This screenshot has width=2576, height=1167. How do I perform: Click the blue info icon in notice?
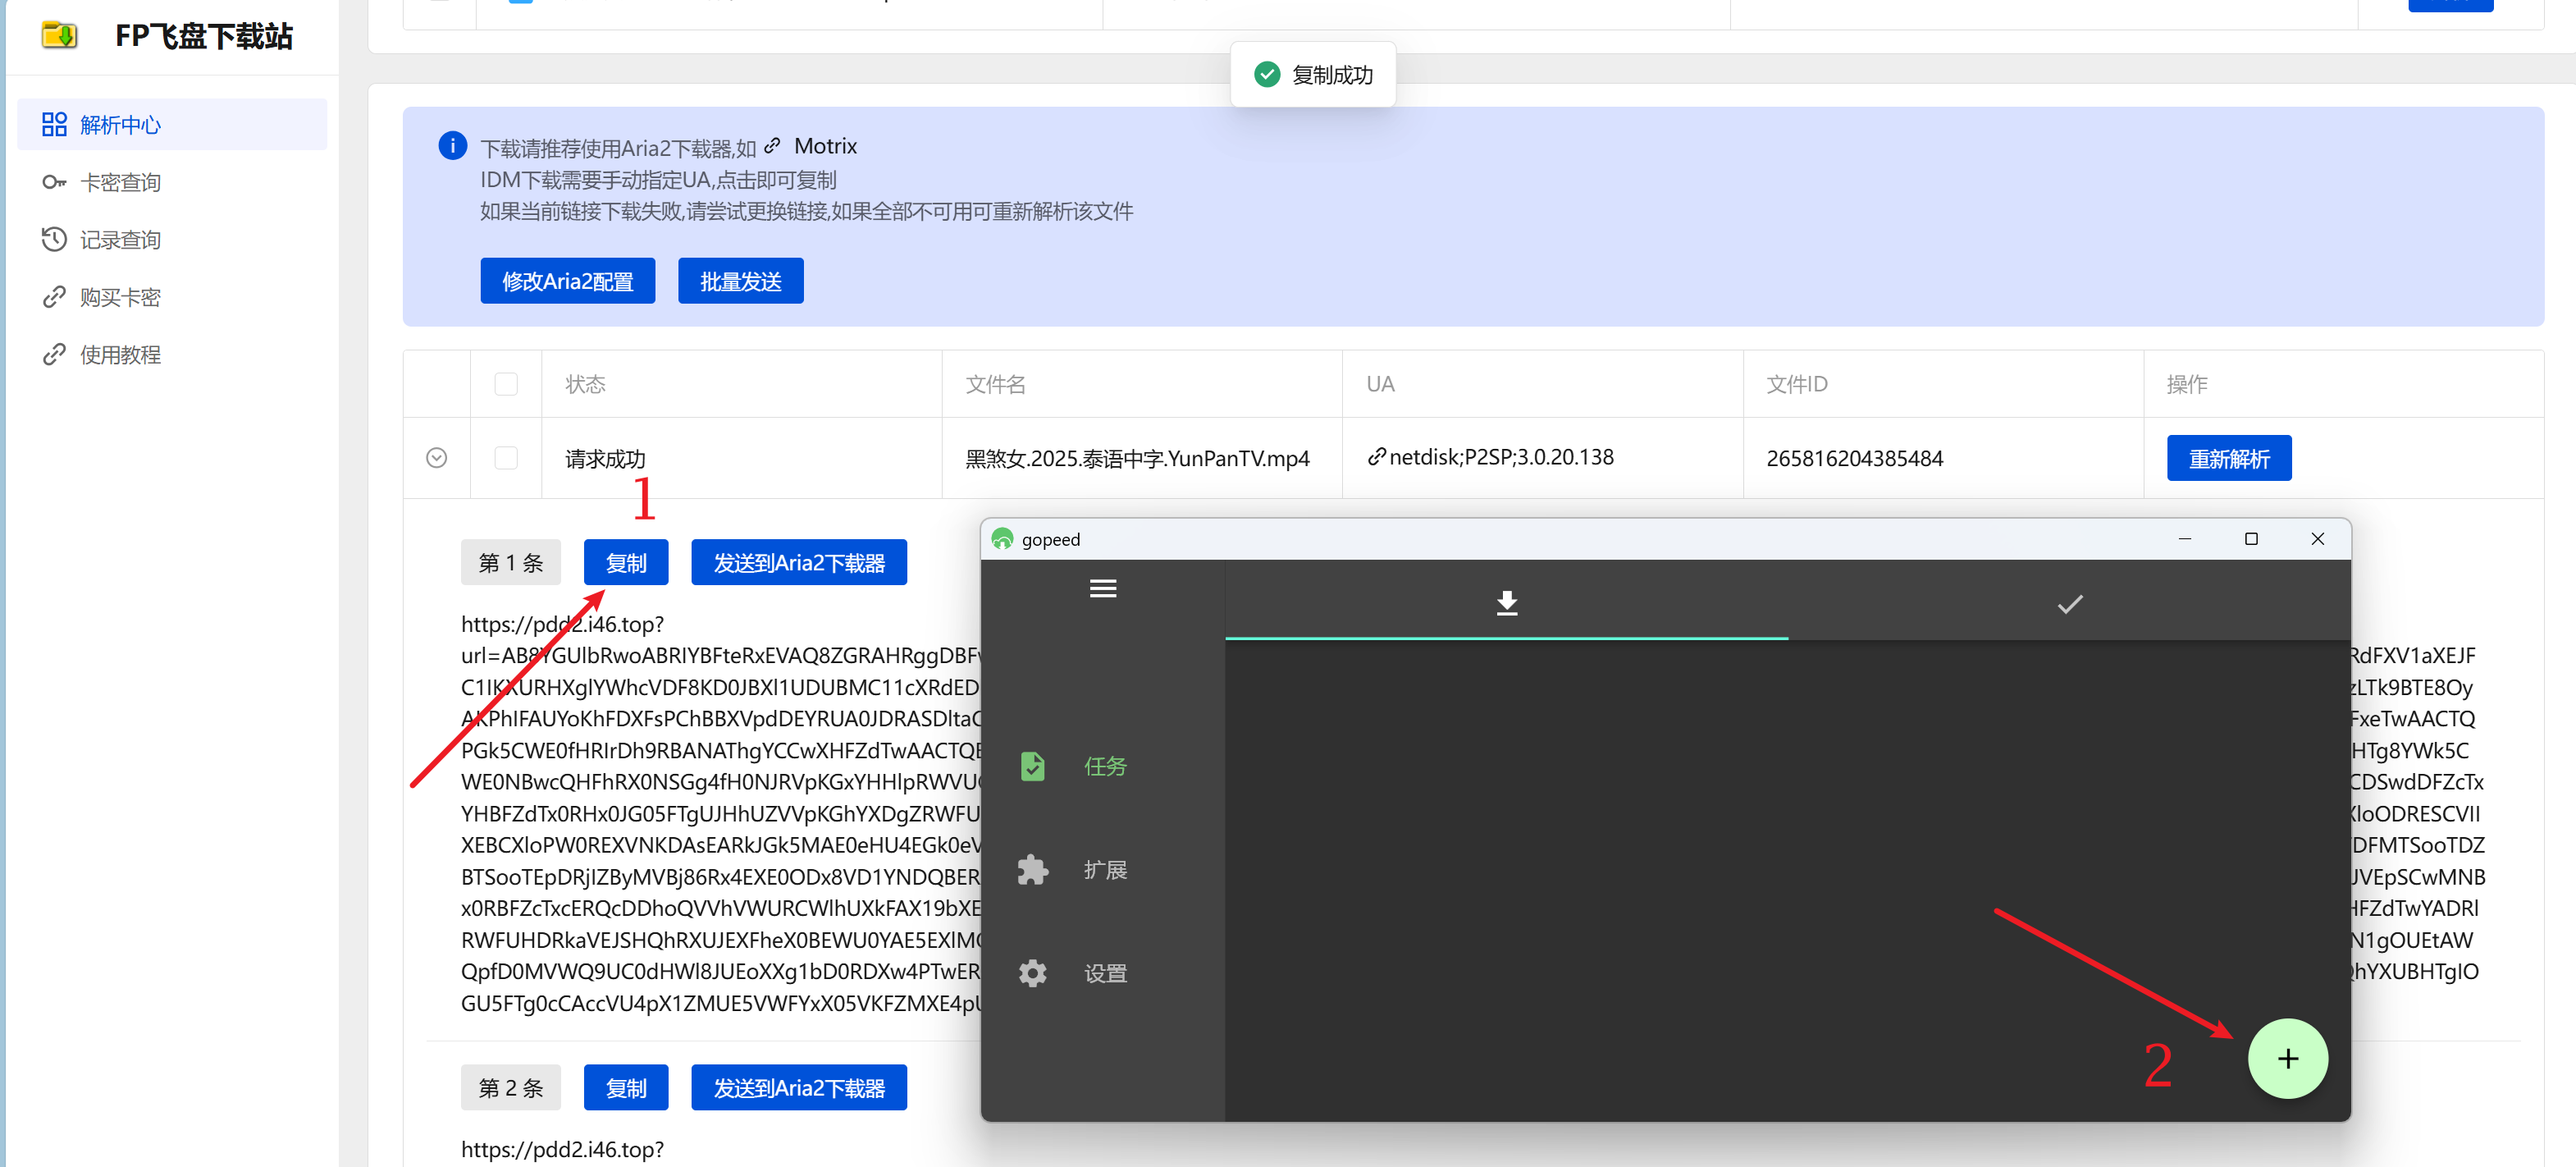(x=452, y=146)
